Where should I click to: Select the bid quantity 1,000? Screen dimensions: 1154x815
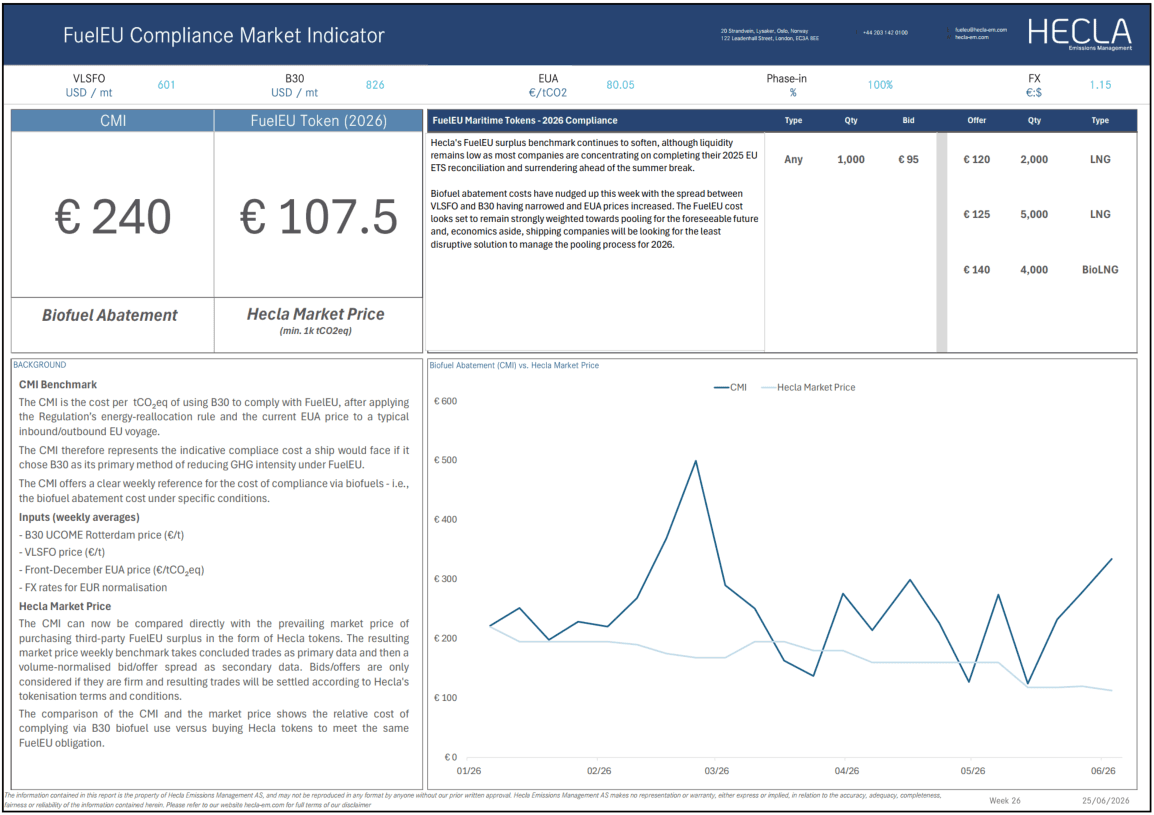pyautogui.click(x=851, y=159)
